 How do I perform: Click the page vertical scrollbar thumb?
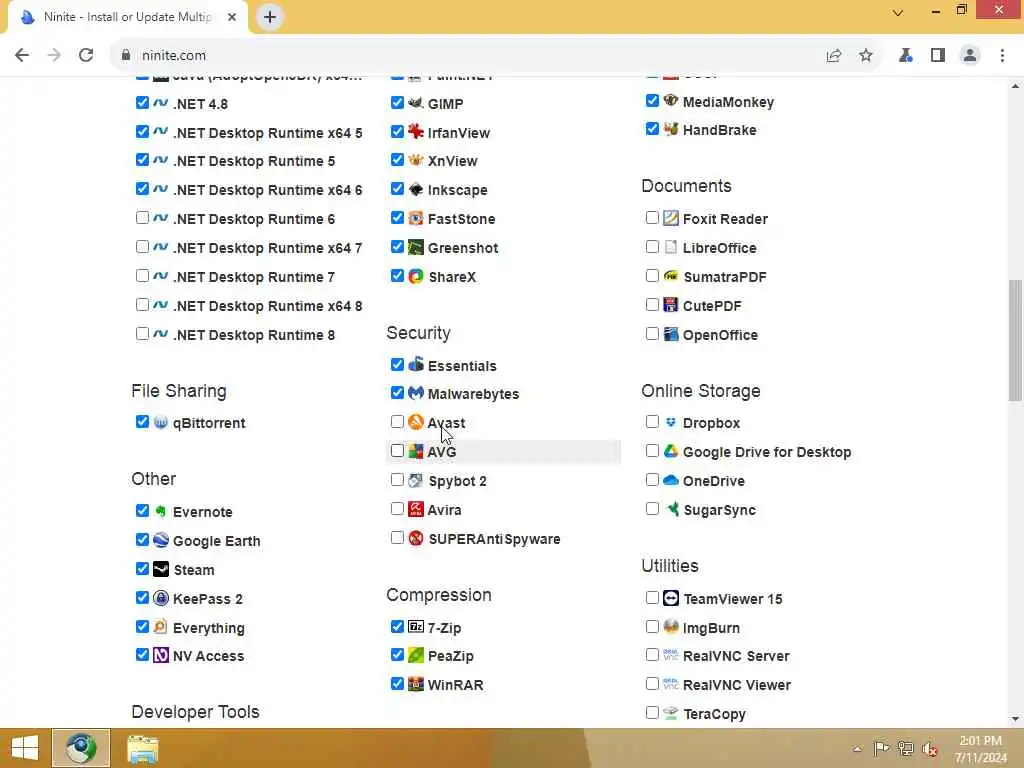point(1015,340)
